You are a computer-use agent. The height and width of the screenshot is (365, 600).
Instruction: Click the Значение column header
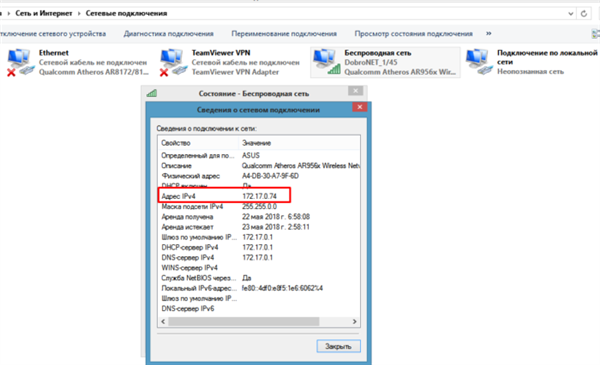point(299,143)
